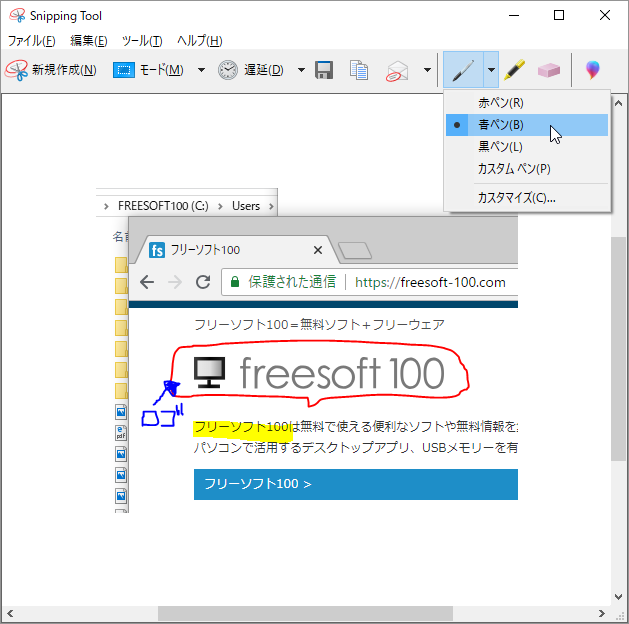The image size is (629, 624).
Task: Select the Pen tool icon
Action: tap(463, 70)
